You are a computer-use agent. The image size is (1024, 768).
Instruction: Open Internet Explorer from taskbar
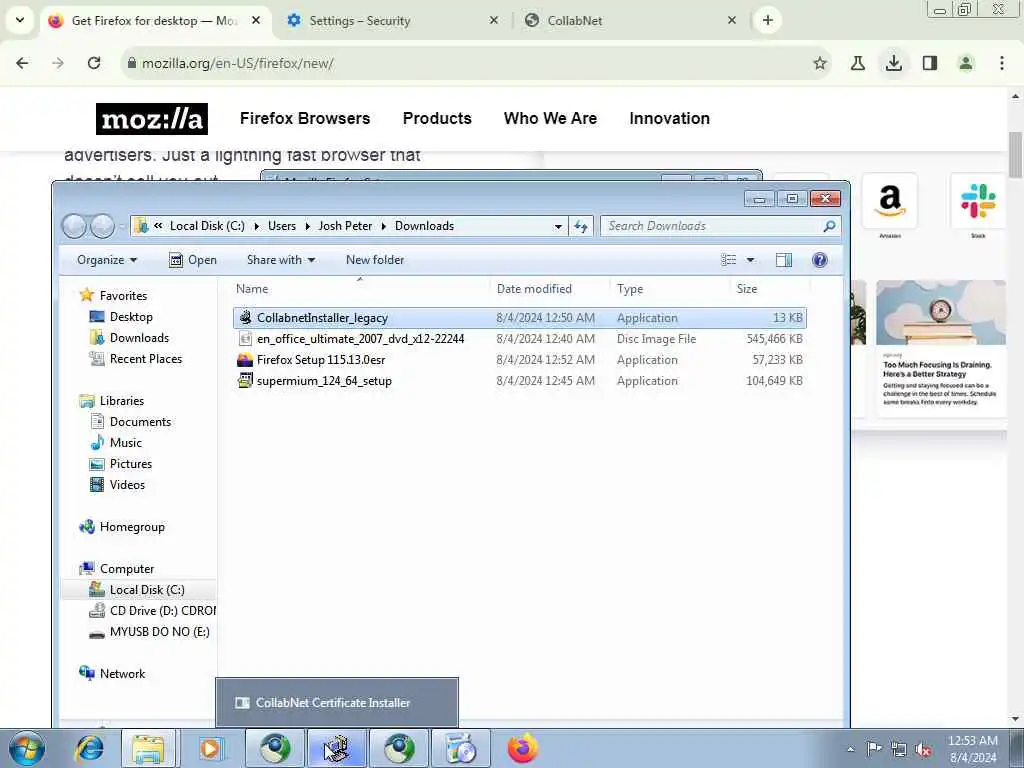pos(89,749)
